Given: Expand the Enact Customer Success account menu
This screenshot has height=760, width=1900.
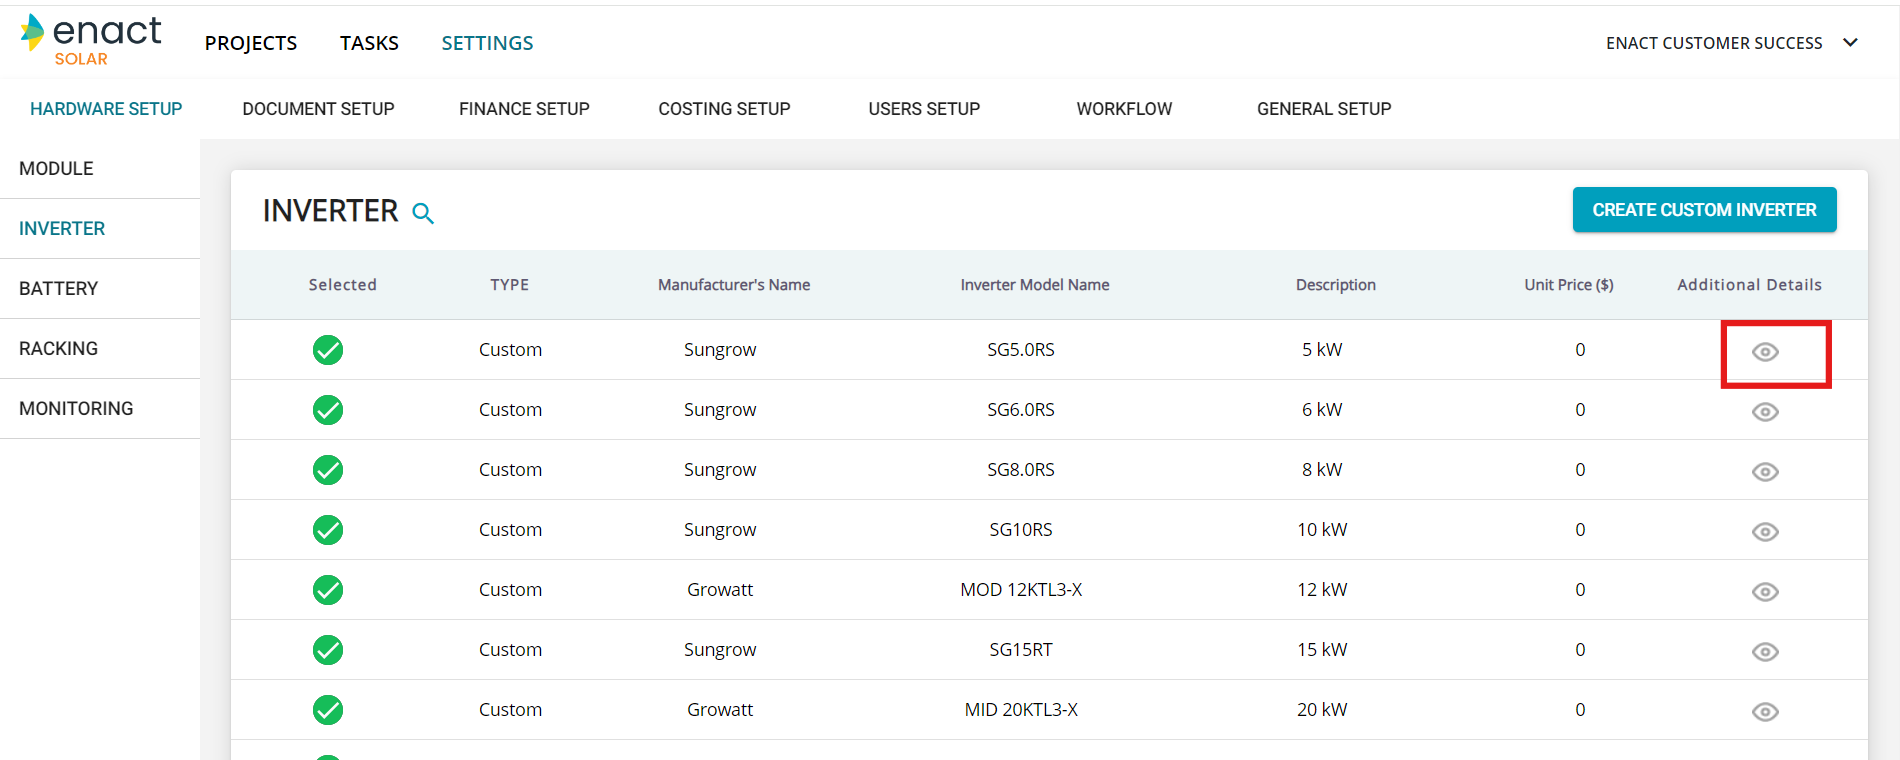Looking at the screenshot, I should pos(1732,43).
